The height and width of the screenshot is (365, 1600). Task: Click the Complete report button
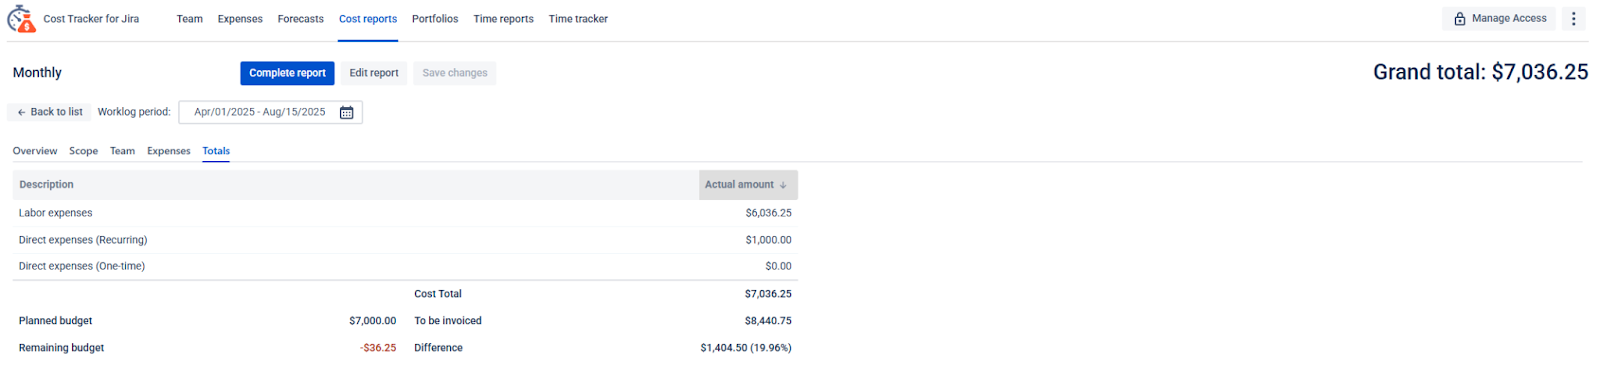coord(287,73)
